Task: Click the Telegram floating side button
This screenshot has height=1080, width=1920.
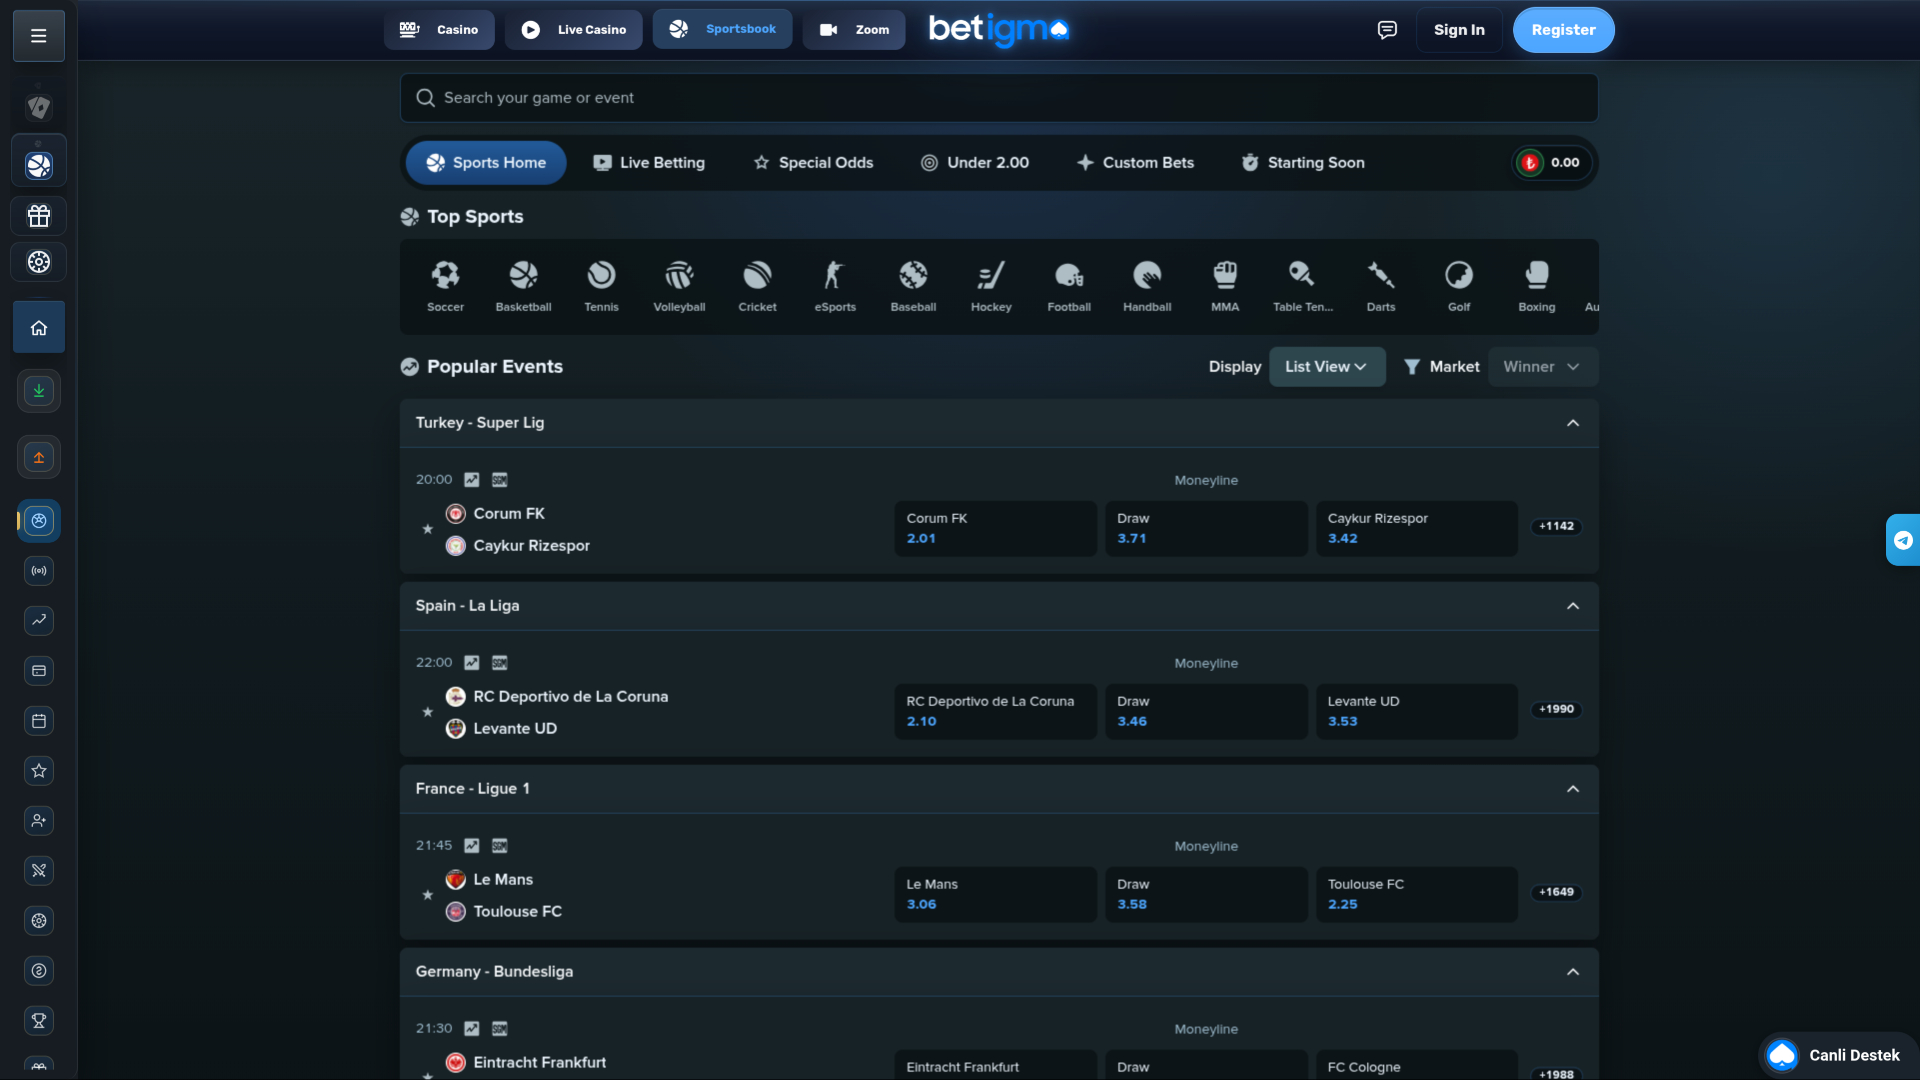Action: point(1902,540)
